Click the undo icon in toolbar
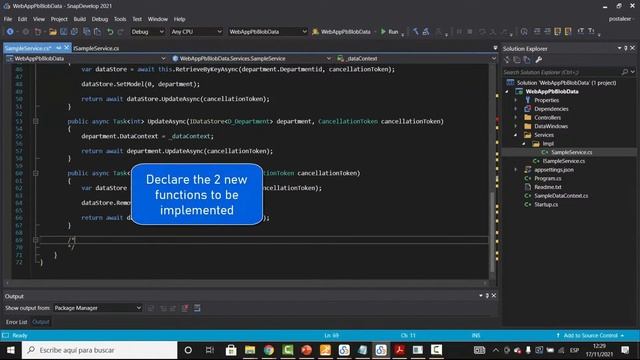Image resolution: width=640 pixels, height=360 pixels. click(110, 32)
